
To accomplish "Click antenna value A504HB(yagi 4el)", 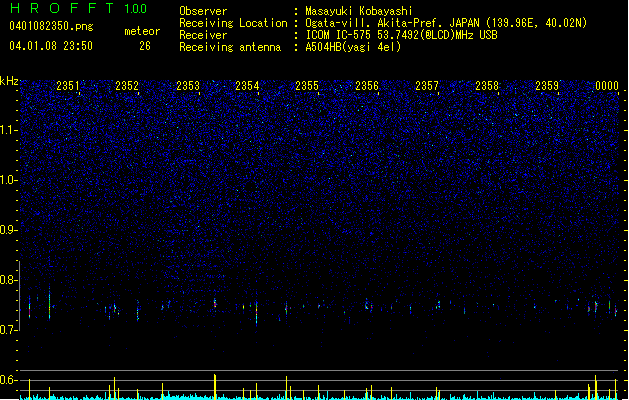I will 353,47.
